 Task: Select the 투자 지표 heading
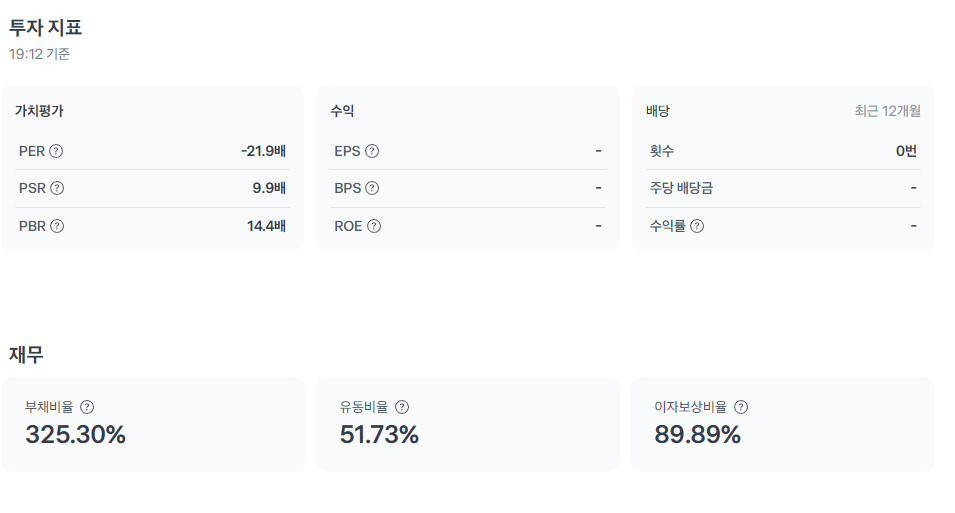coord(46,28)
